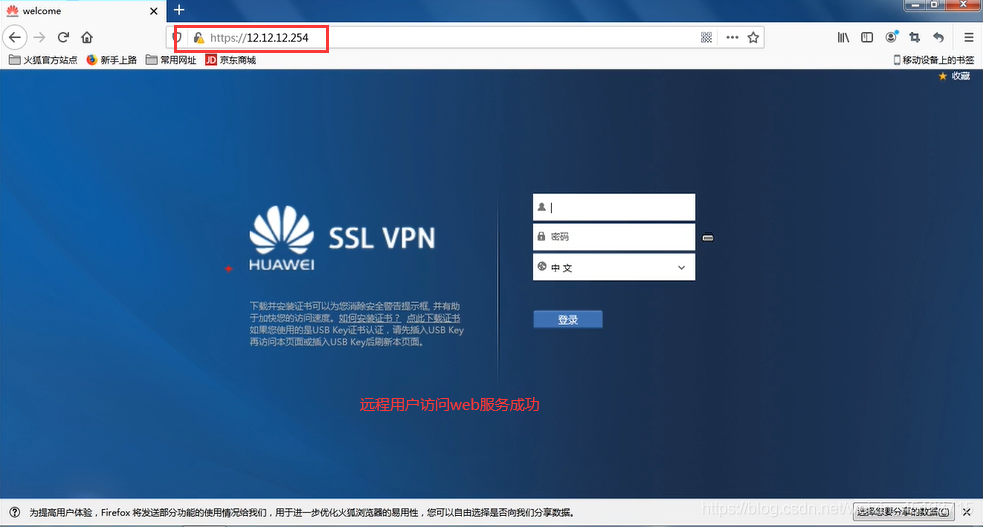983x527 pixels.
Task: Show the padlock security warning info
Action: [x=199, y=38]
